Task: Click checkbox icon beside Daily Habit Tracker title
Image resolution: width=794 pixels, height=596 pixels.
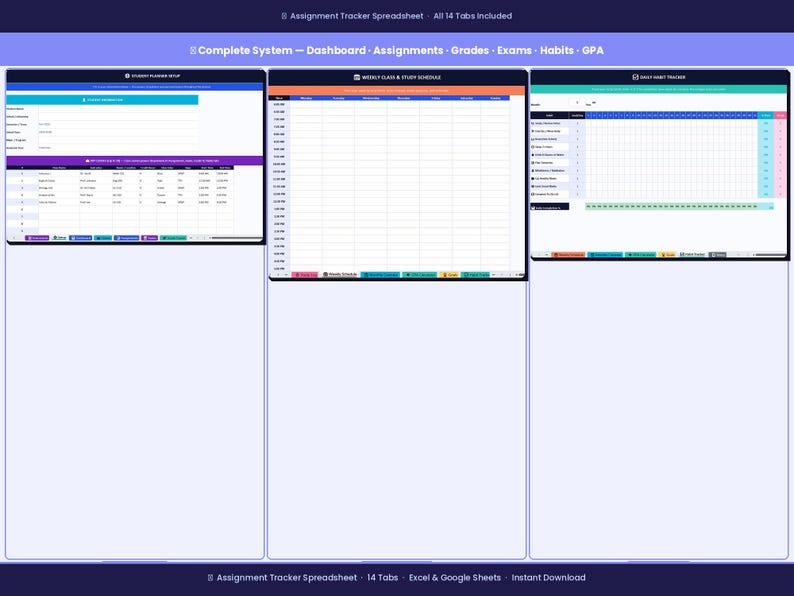Action: coord(635,77)
